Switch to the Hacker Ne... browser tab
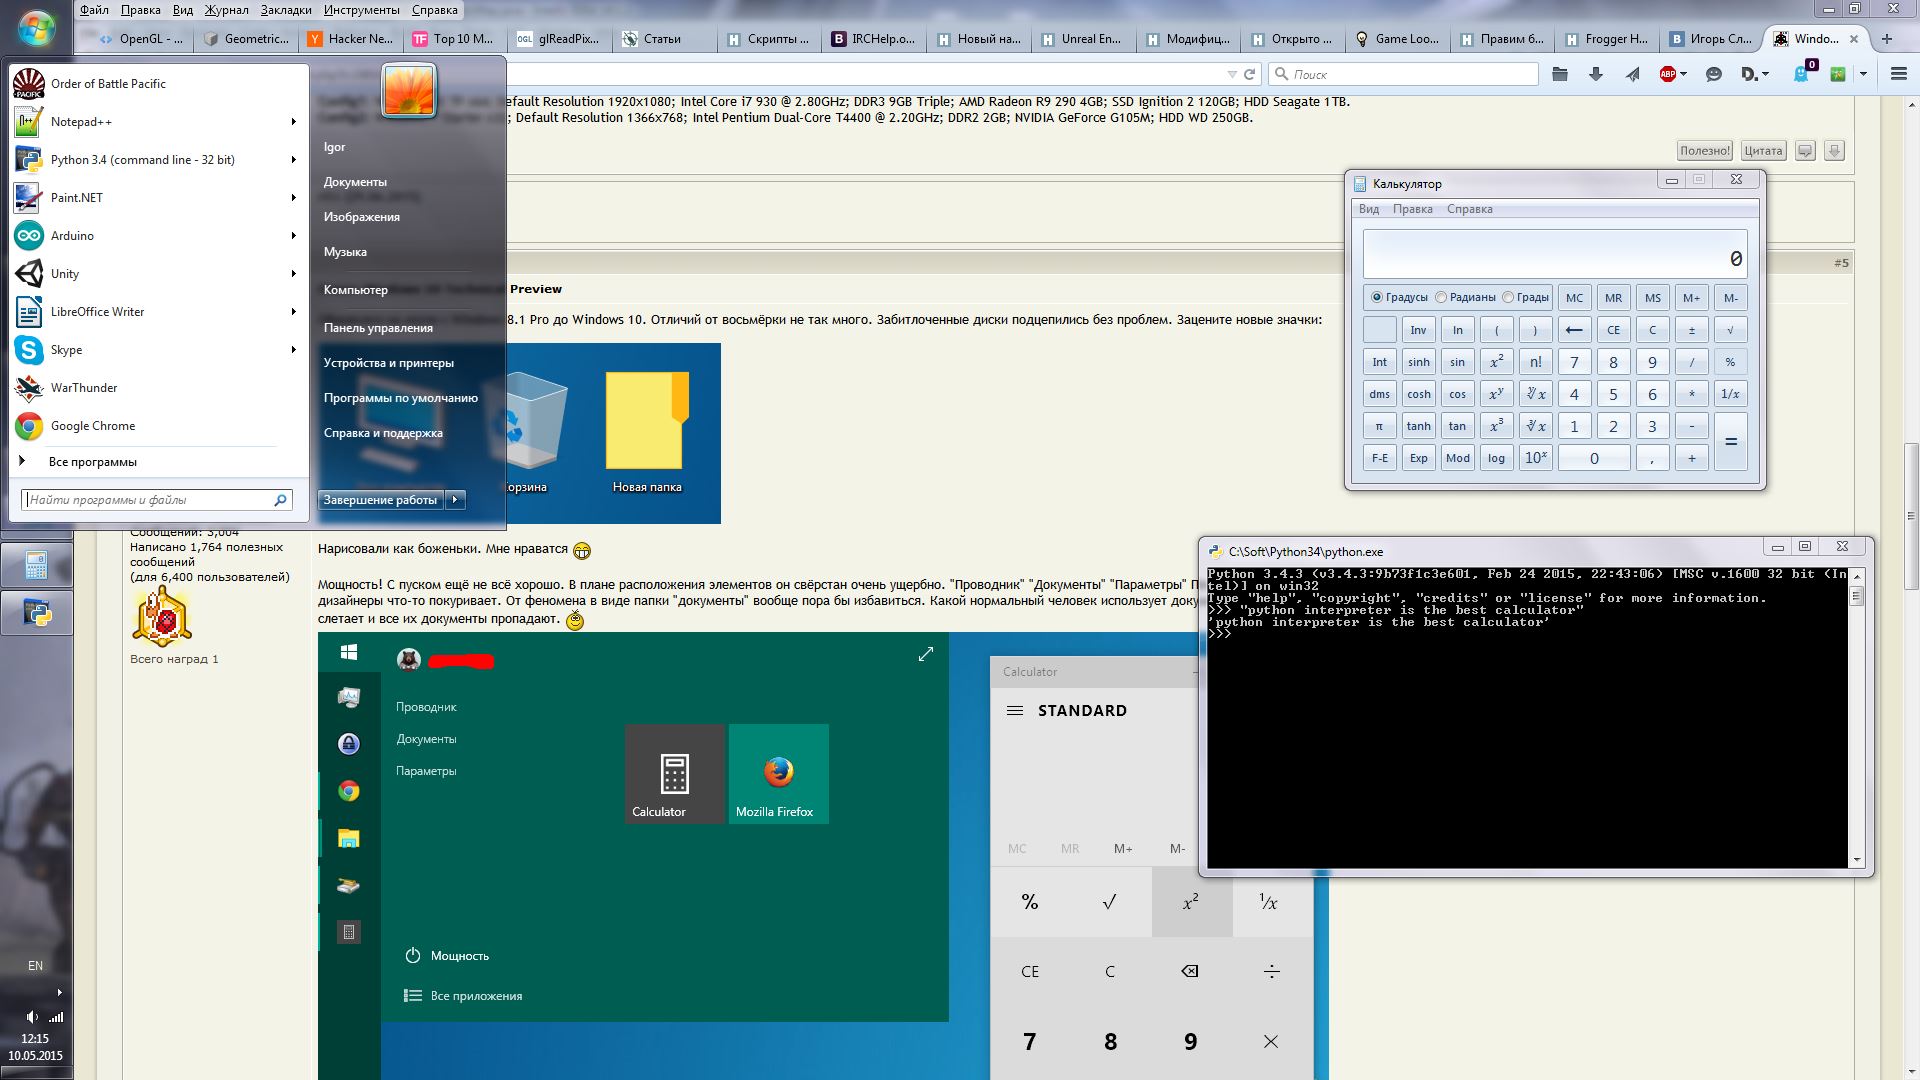This screenshot has height=1080, width=1920. point(351,39)
